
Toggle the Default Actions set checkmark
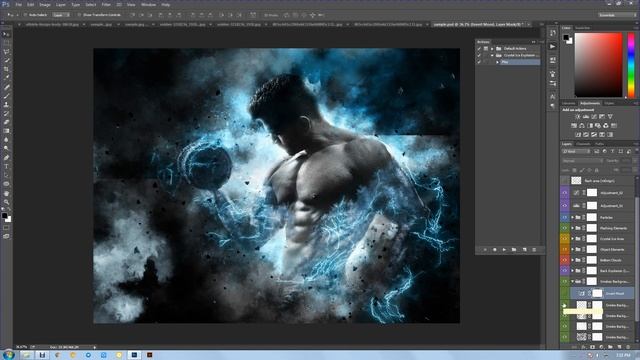(x=479, y=49)
